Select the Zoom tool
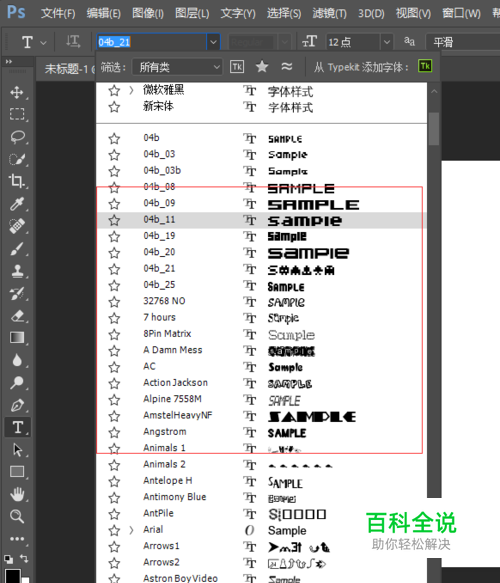This screenshot has width=500, height=583. point(17,516)
